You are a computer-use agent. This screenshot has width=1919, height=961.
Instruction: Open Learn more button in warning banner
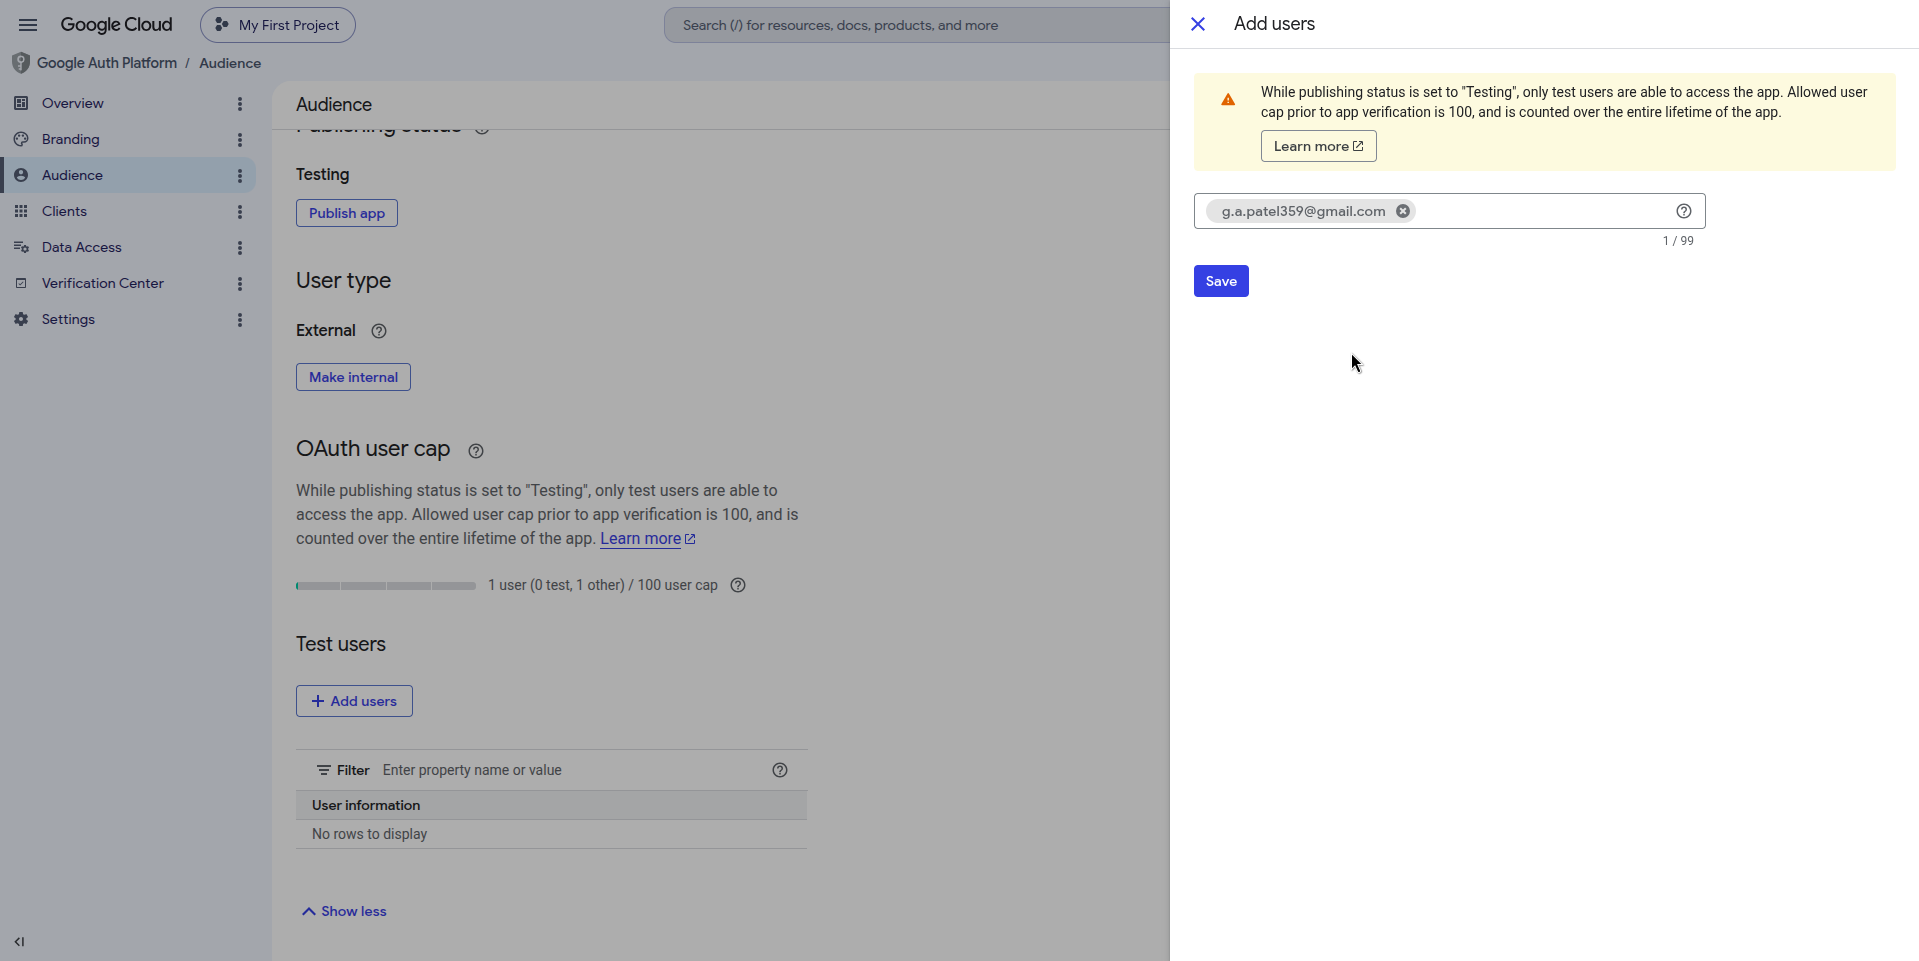[1318, 146]
